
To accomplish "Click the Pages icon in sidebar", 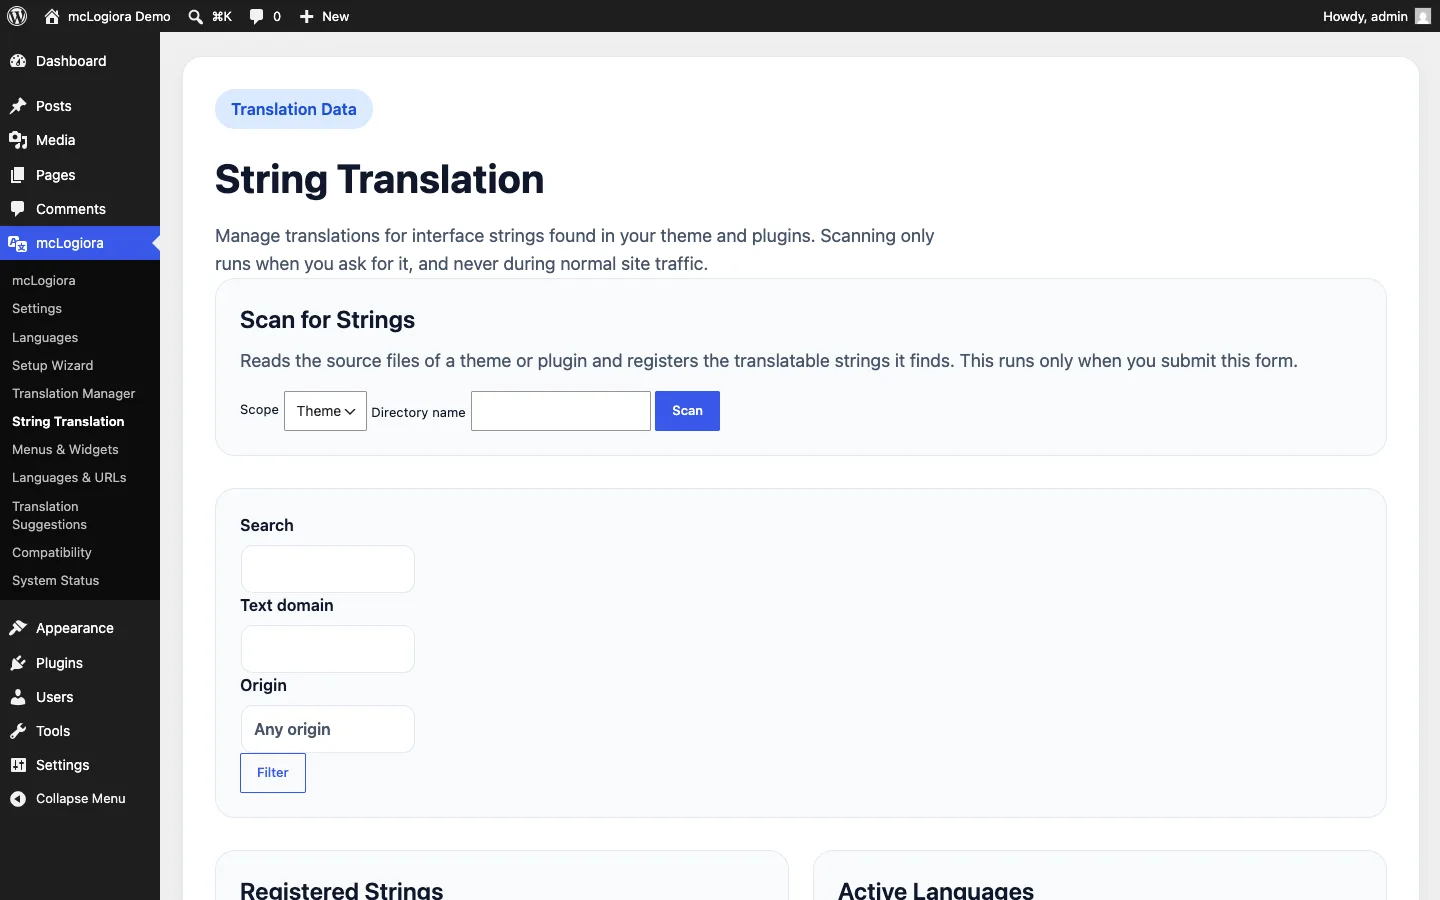I will point(18,175).
